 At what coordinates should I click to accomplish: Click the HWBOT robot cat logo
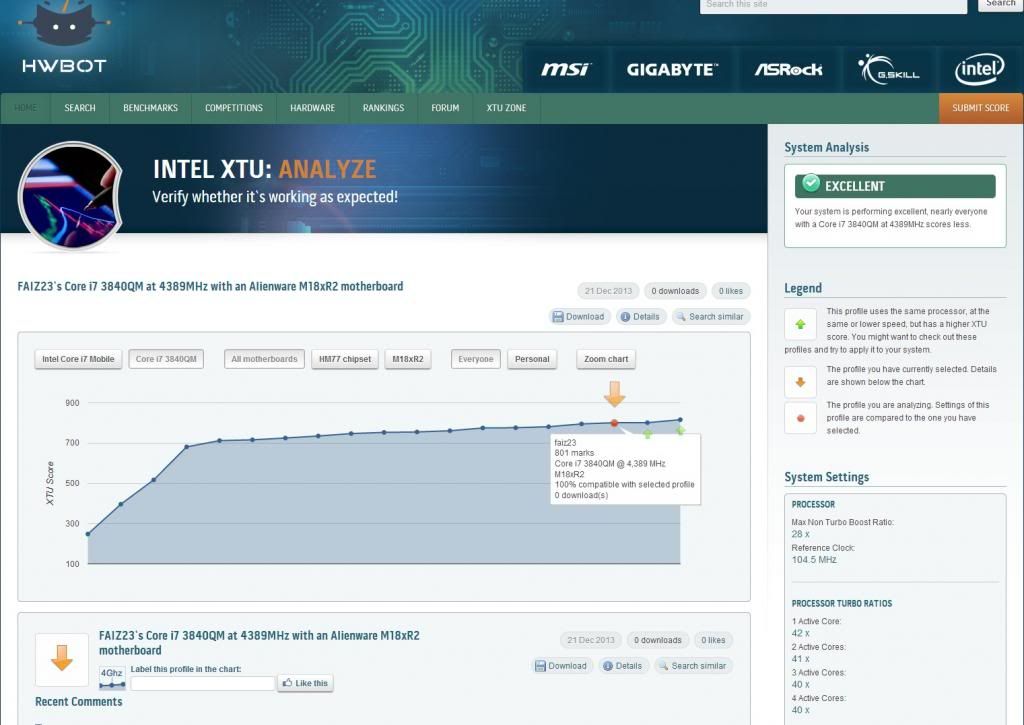click(x=64, y=24)
